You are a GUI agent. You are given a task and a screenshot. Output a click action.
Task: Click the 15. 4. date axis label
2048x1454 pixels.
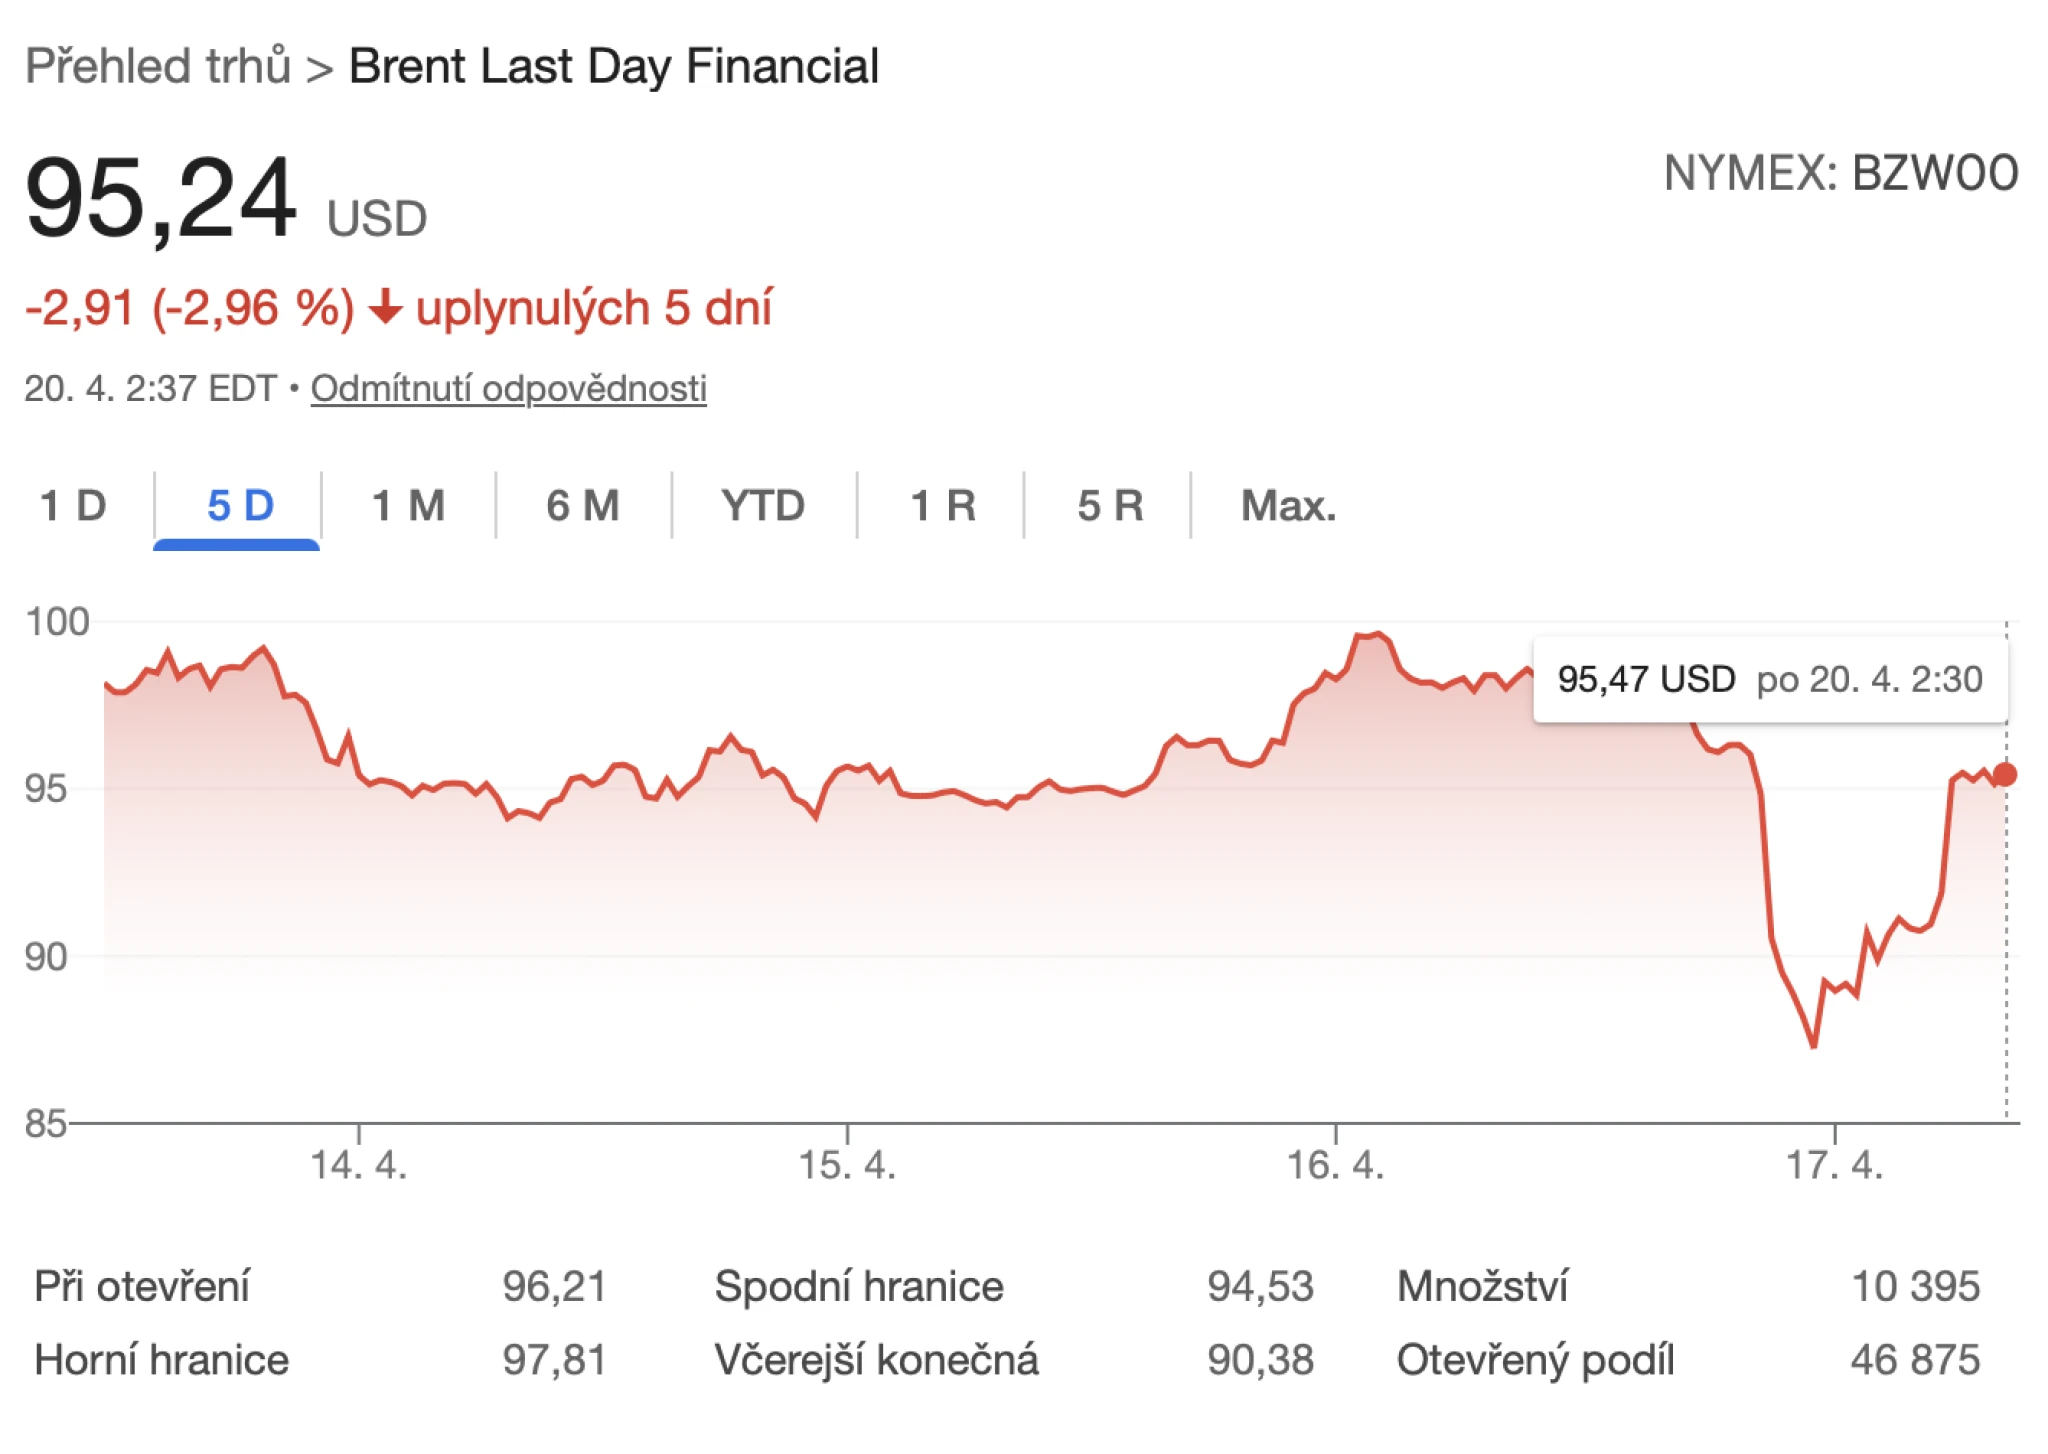click(847, 1165)
